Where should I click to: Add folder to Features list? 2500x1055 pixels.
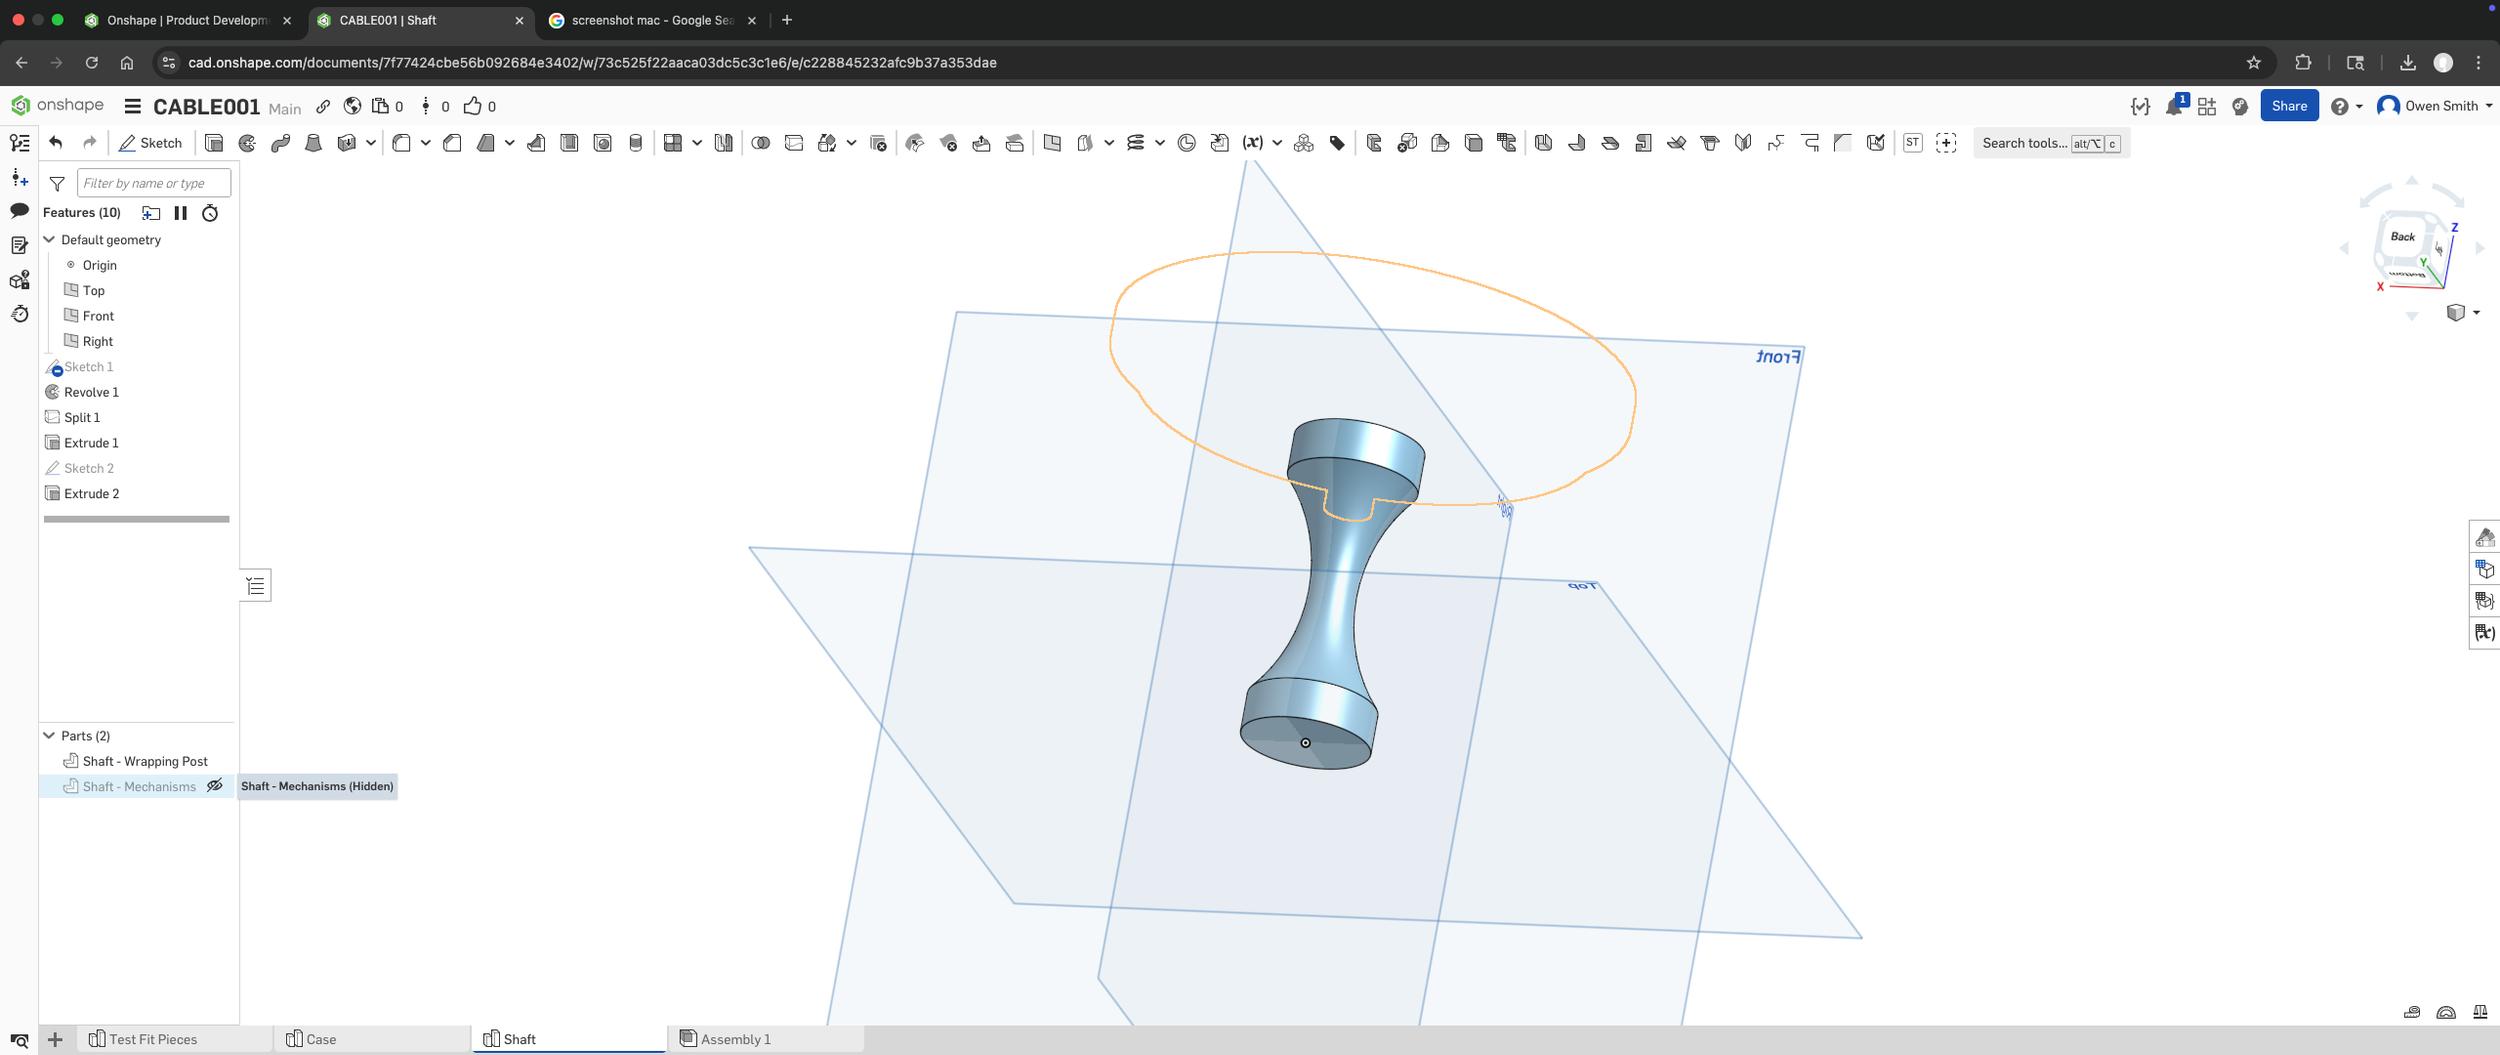pos(151,212)
